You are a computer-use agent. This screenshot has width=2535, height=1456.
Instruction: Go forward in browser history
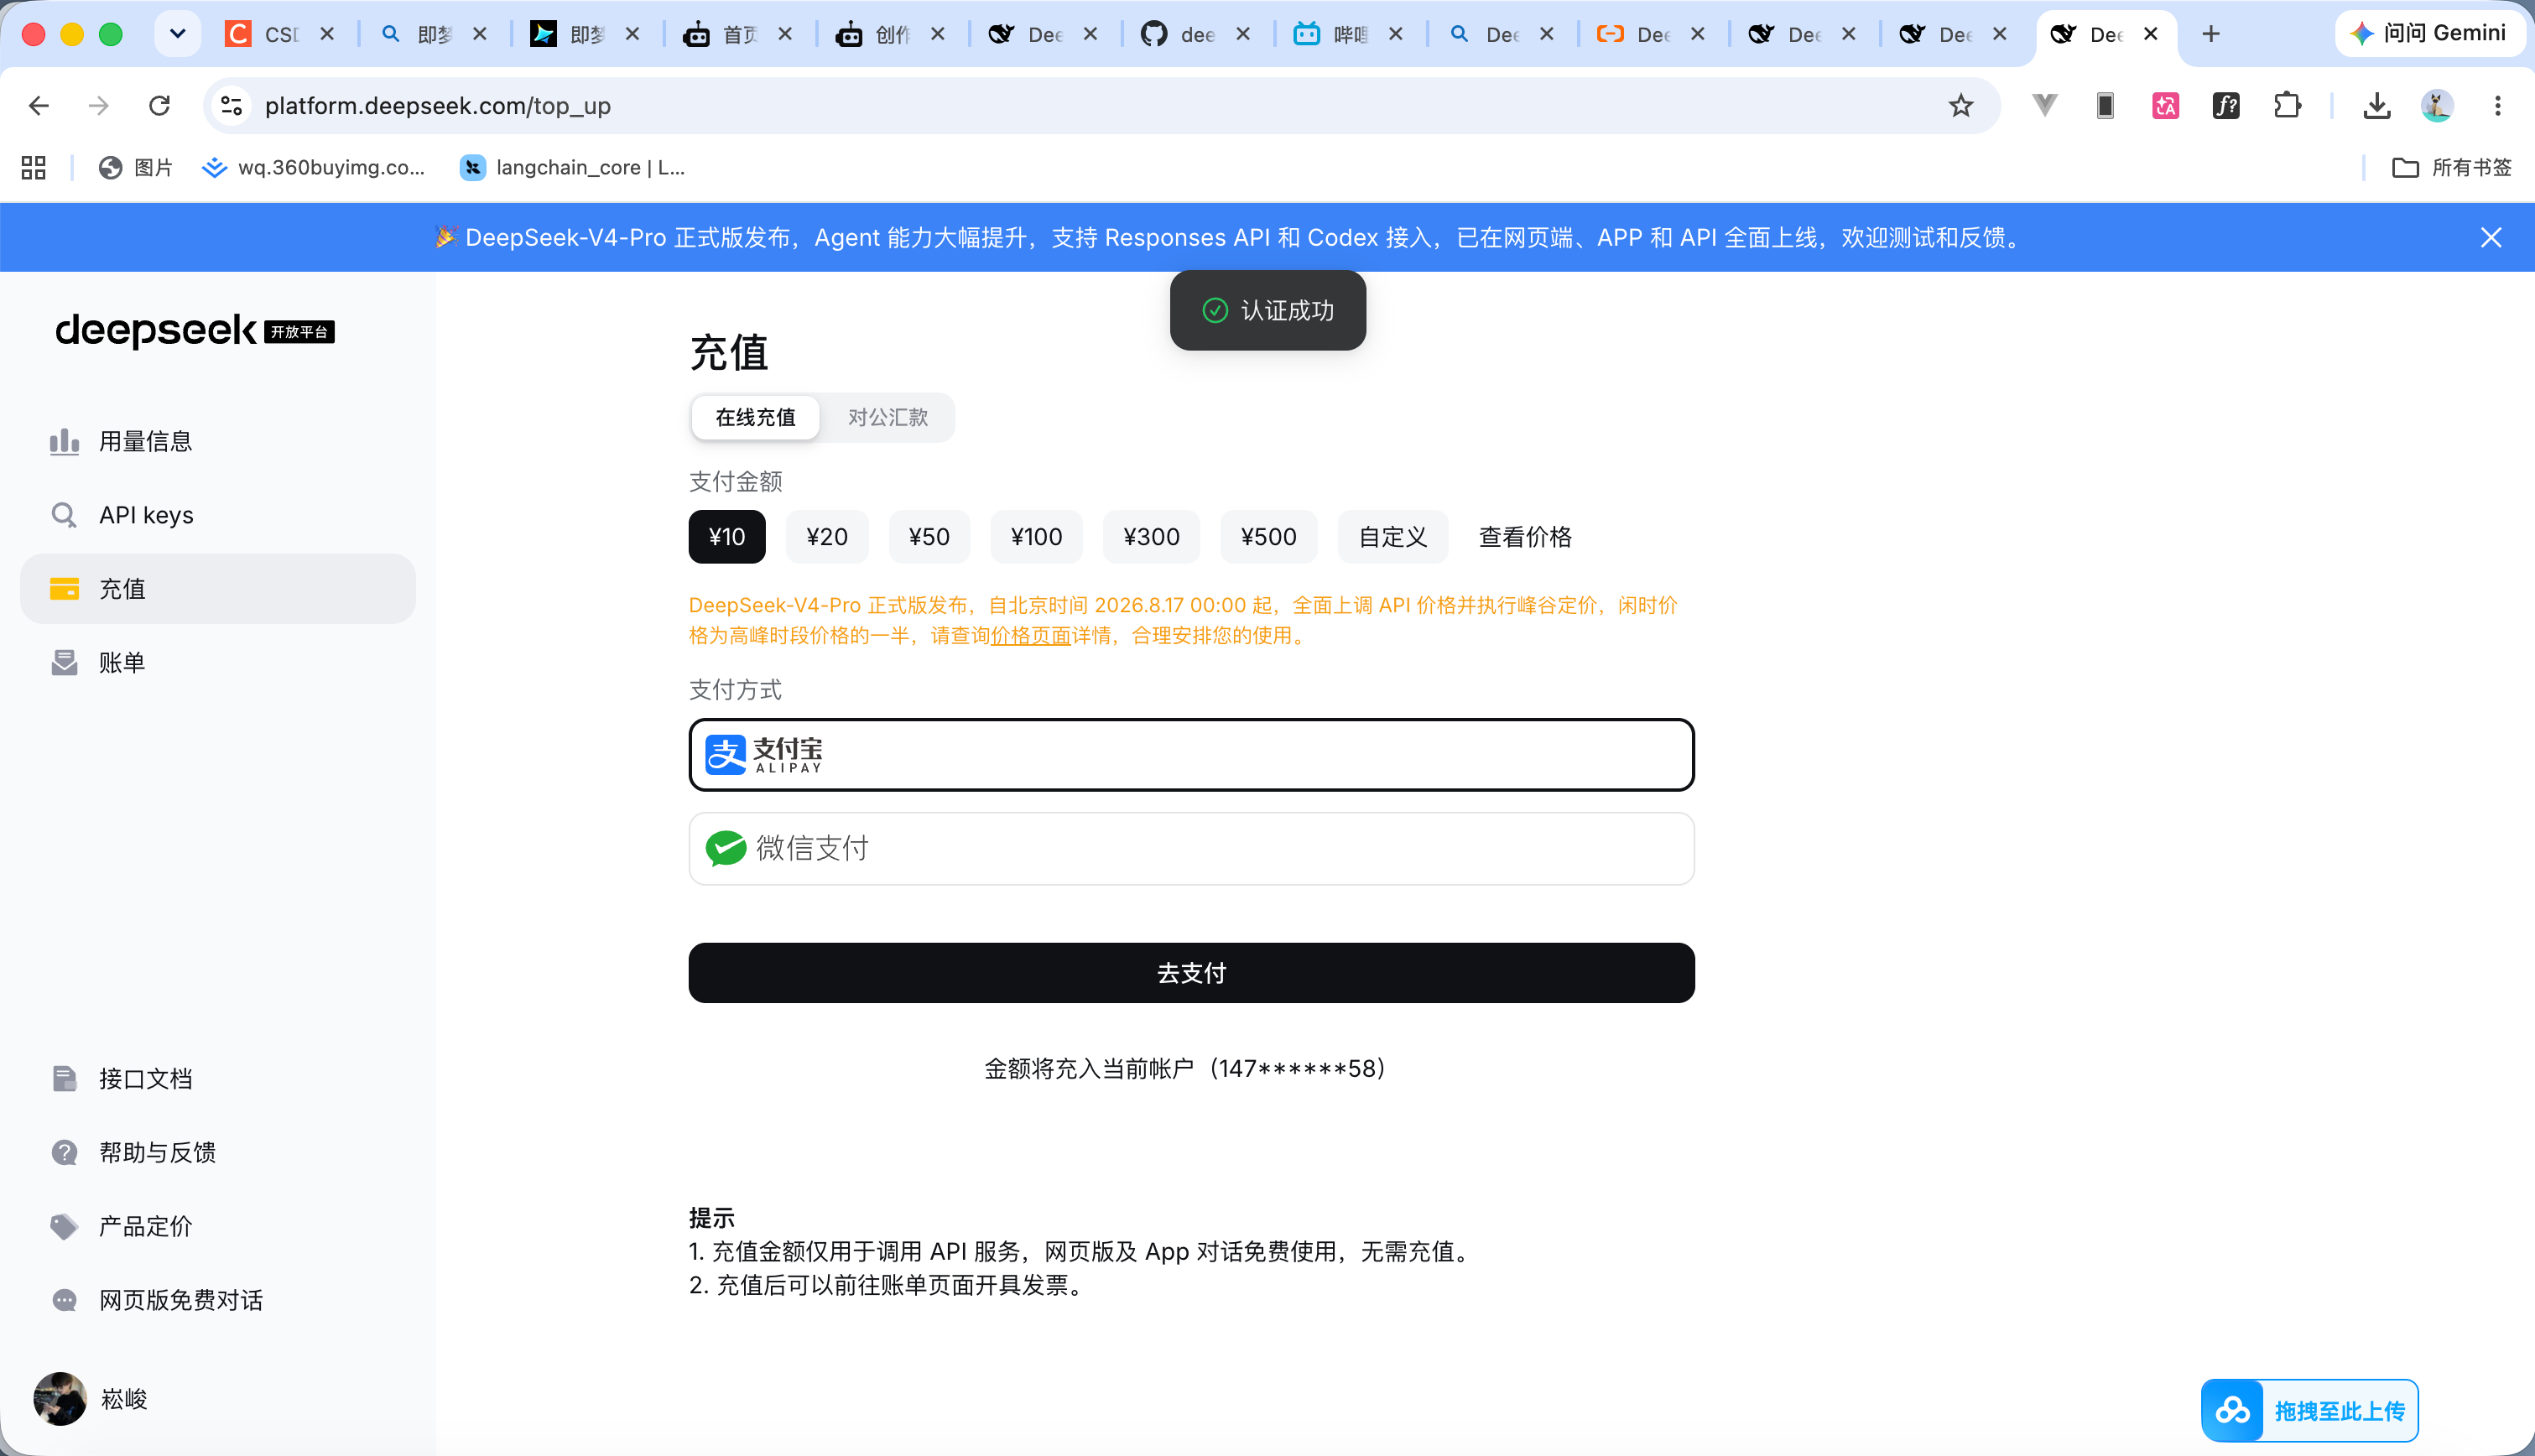click(98, 105)
